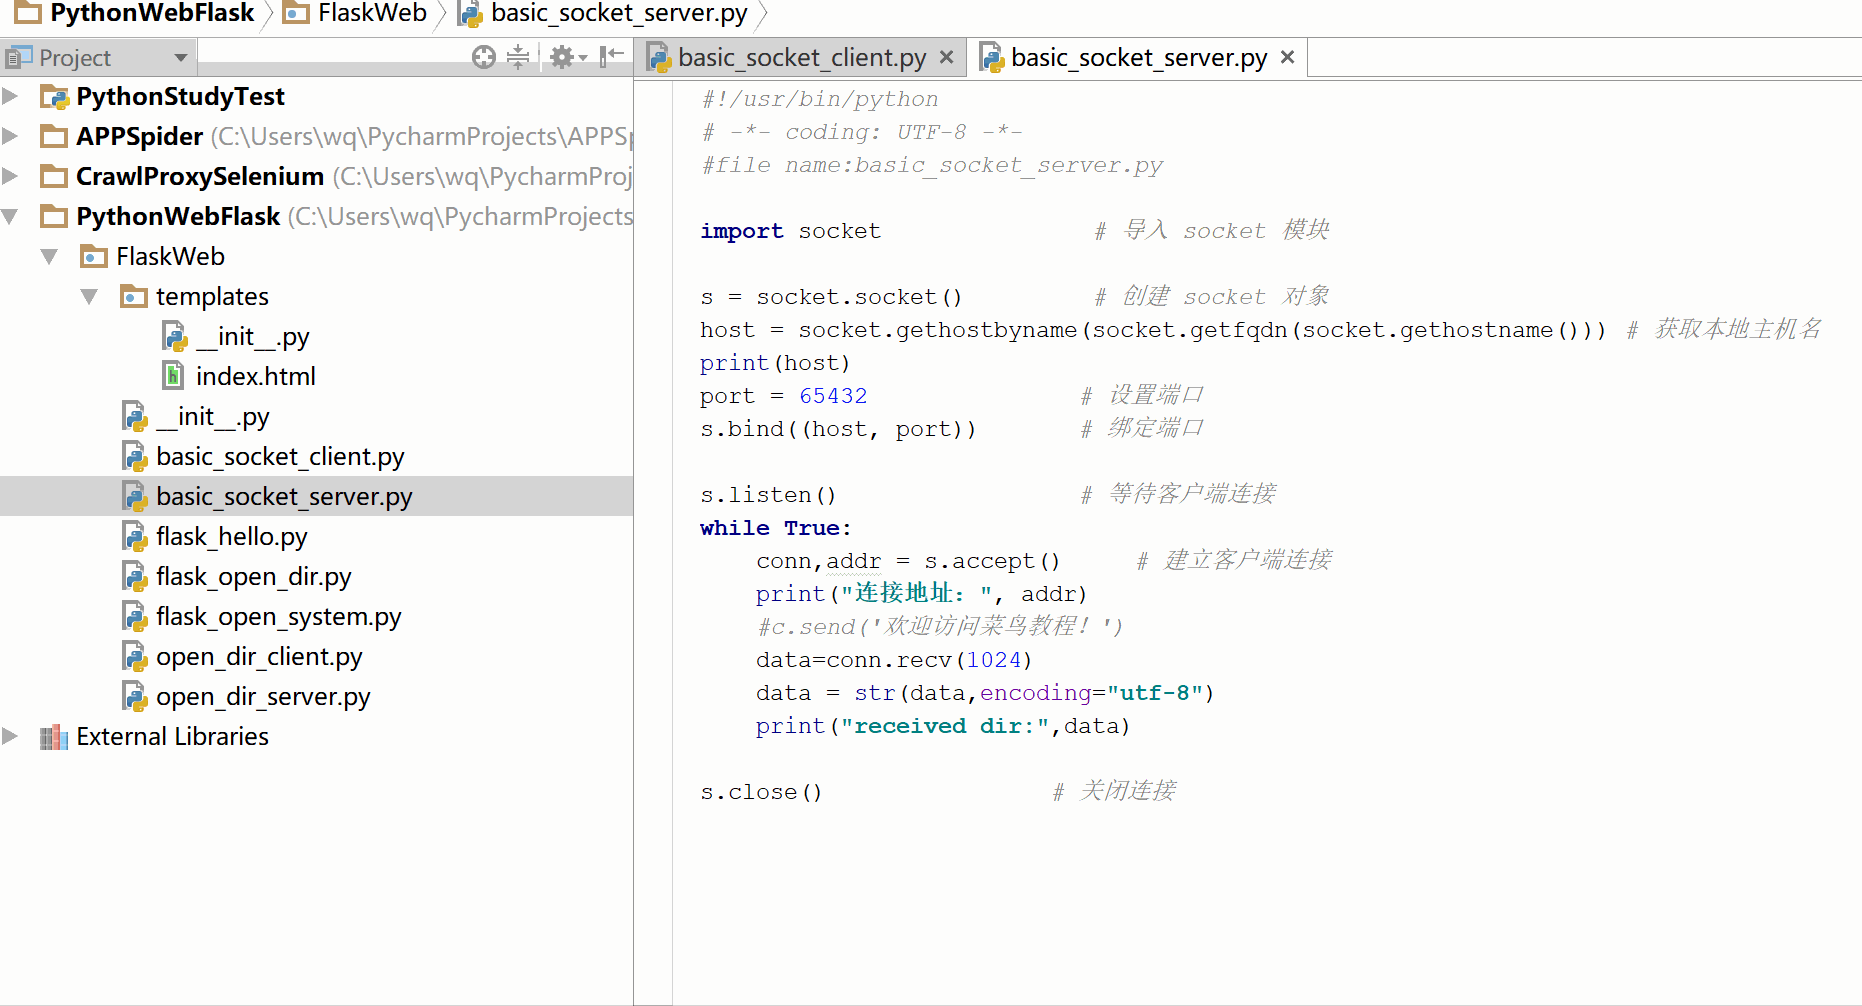
Task: Expand the APPSpider project node
Action: (10, 136)
